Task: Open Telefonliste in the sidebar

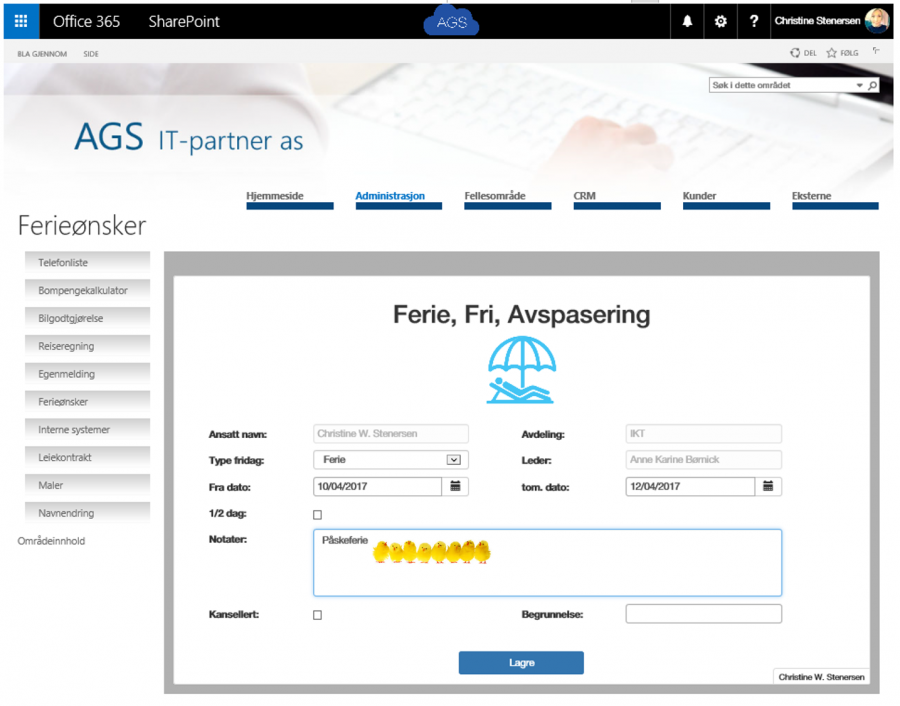Action: click(x=87, y=262)
